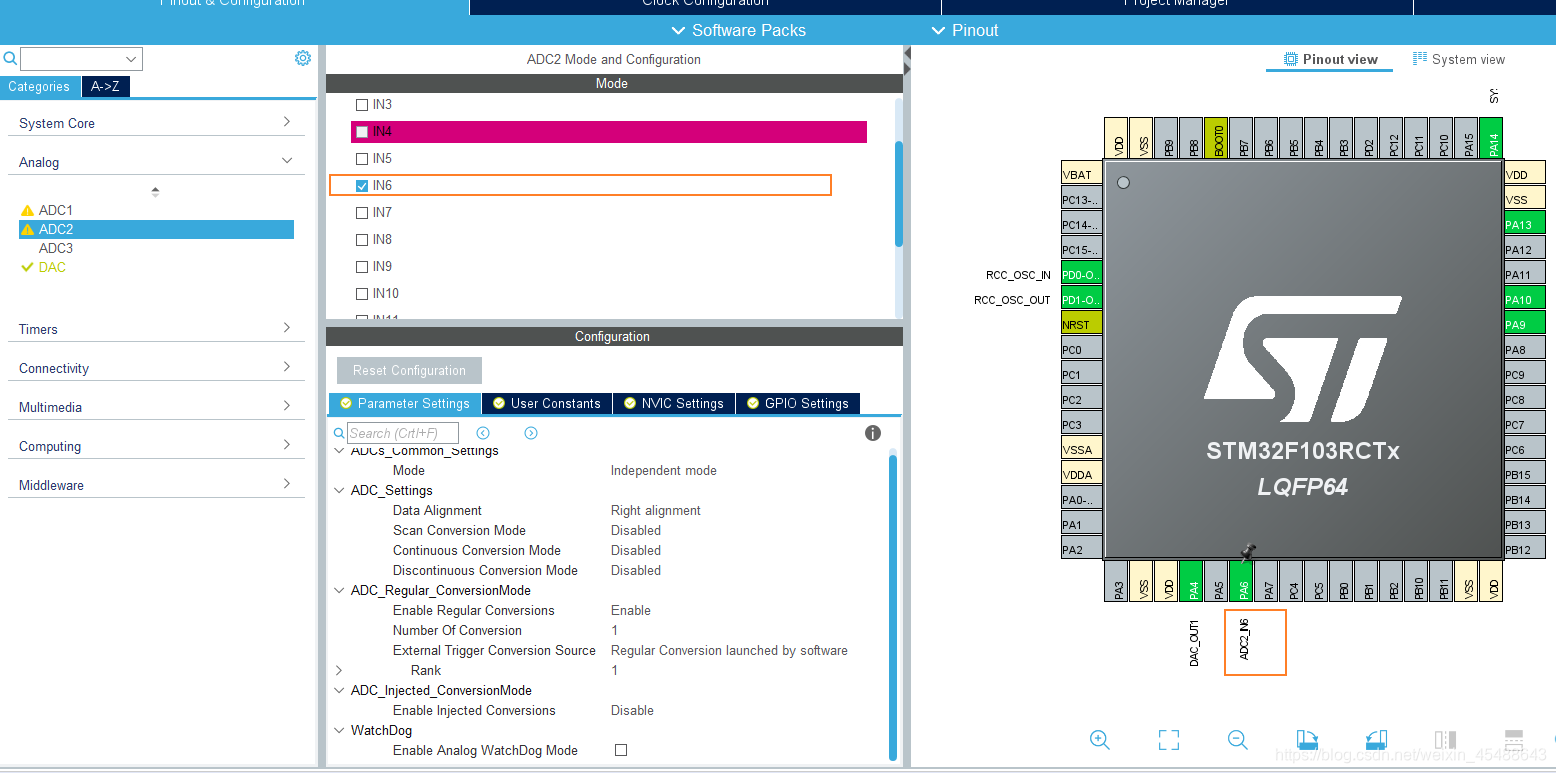
Task: Zoom out of the pinout diagram
Action: click(x=1237, y=740)
